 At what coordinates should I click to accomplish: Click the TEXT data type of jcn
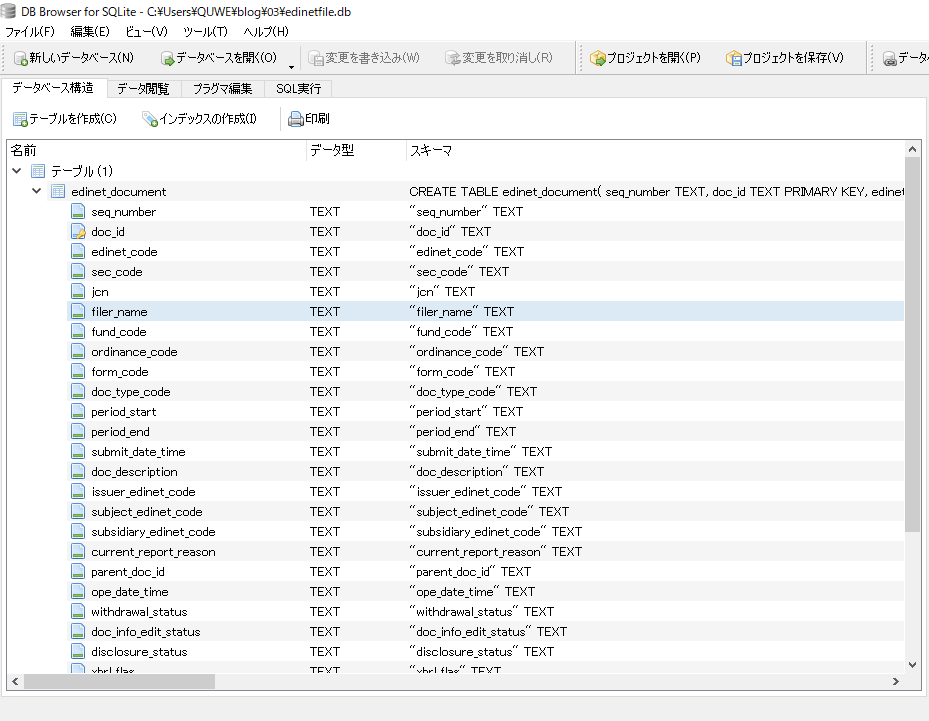coord(325,291)
